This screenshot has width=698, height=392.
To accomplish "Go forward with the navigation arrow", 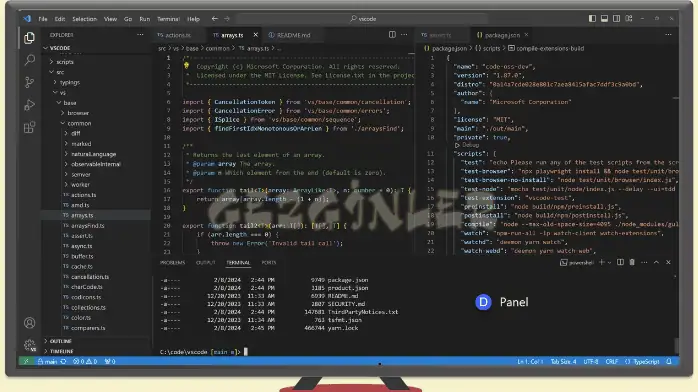I will pos(227,19).
